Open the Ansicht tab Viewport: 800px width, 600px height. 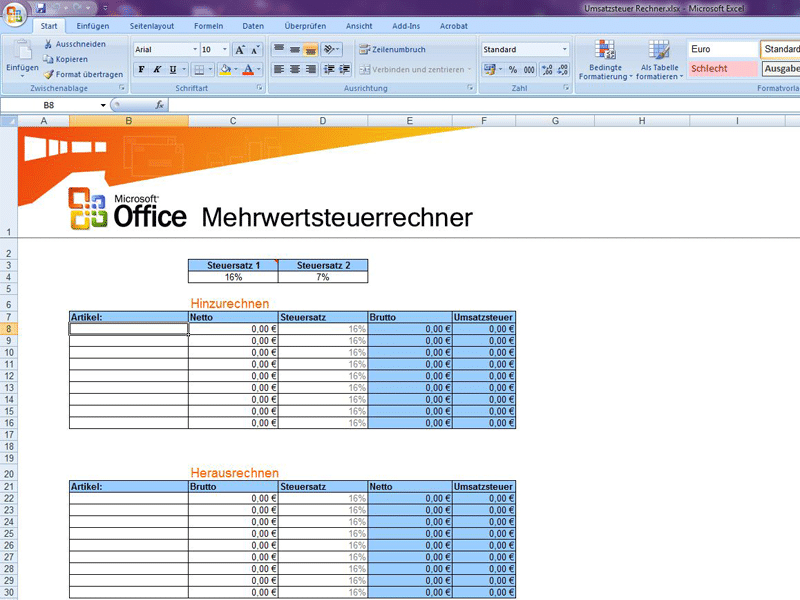[x=359, y=26]
